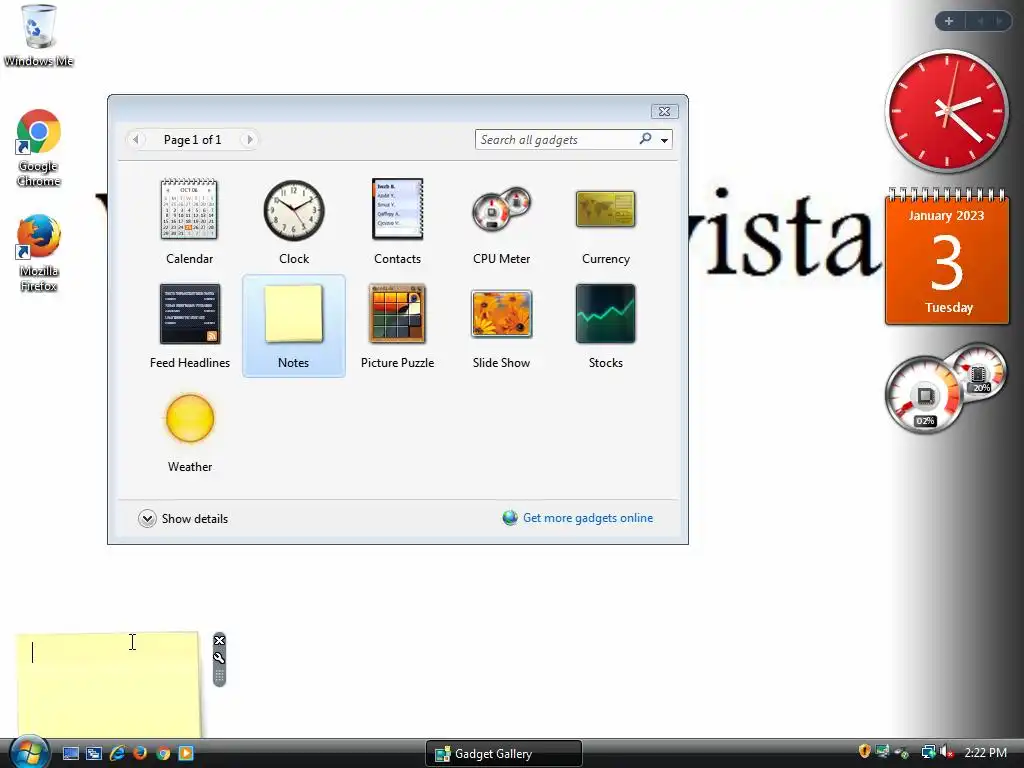The image size is (1024, 768).
Task: Click the security shield tray icon
Action: click(x=864, y=752)
